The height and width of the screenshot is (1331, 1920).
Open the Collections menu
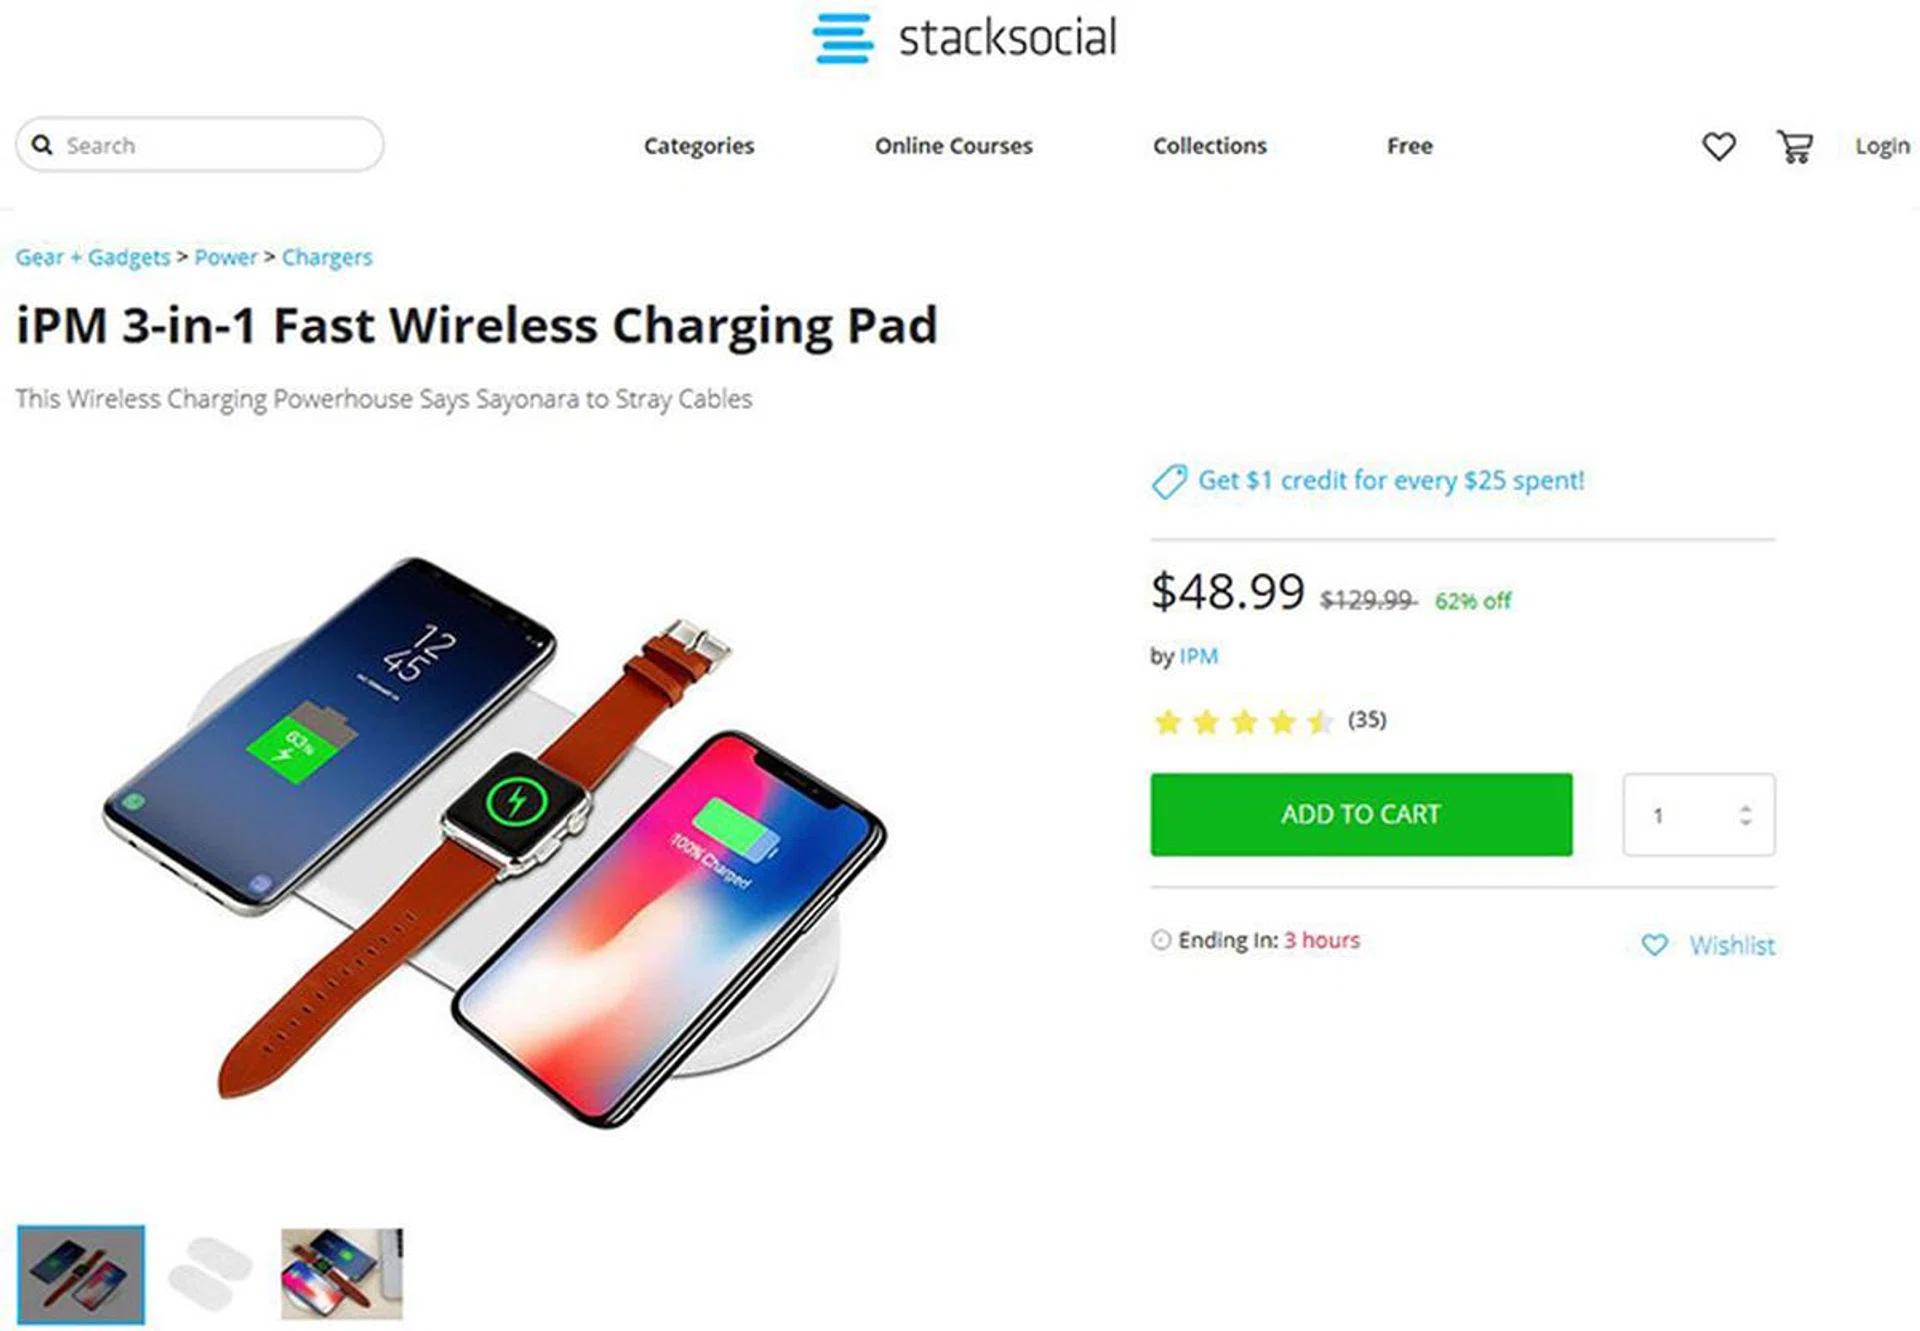(x=1209, y=146)
